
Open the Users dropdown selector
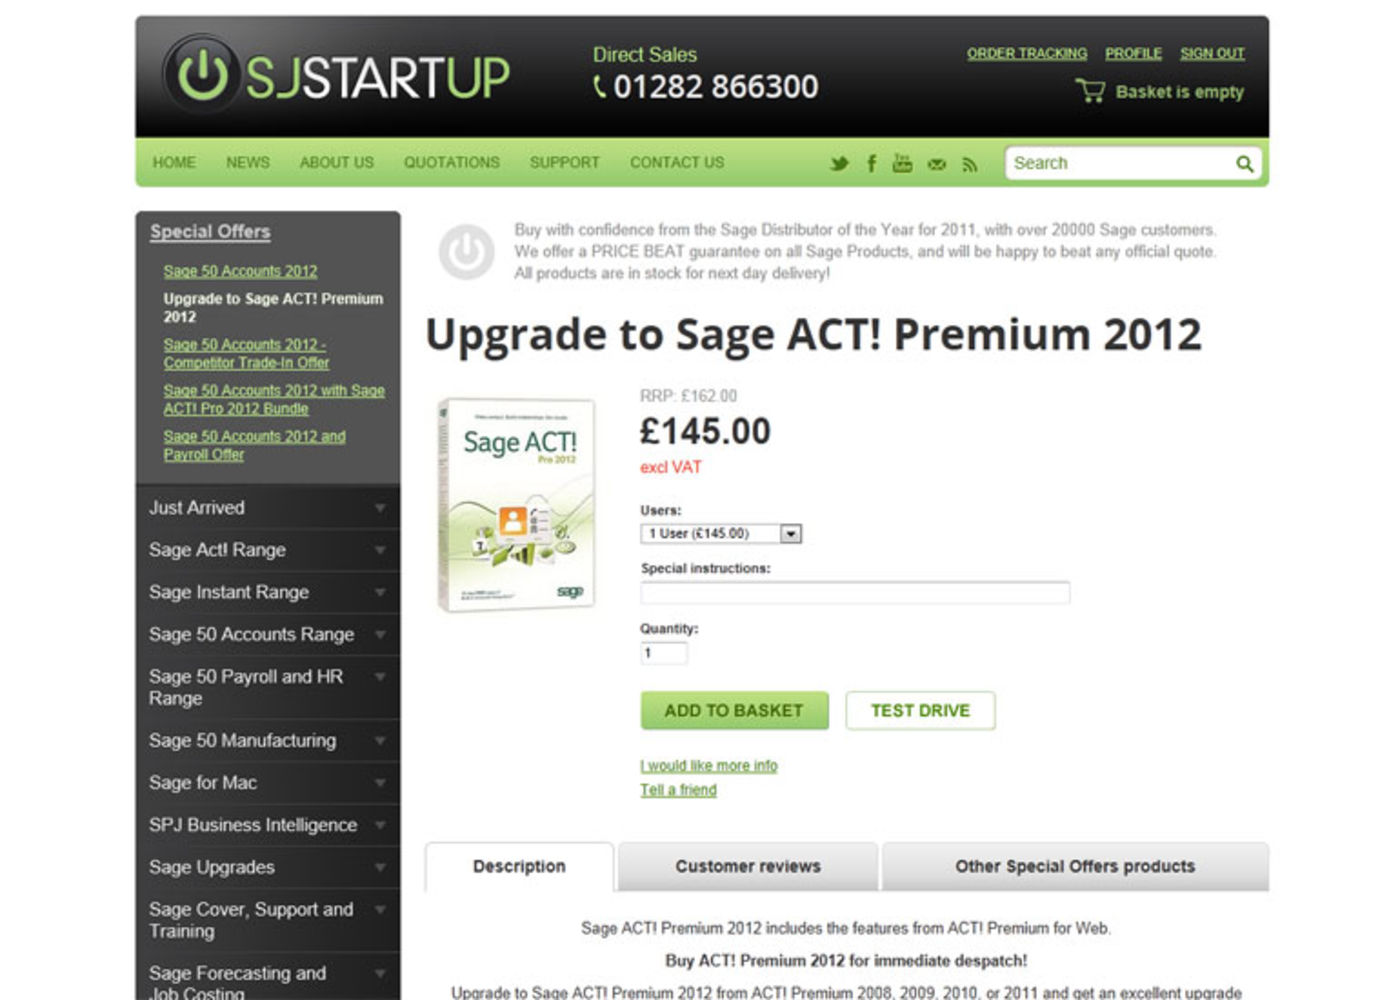click(721, 534)
